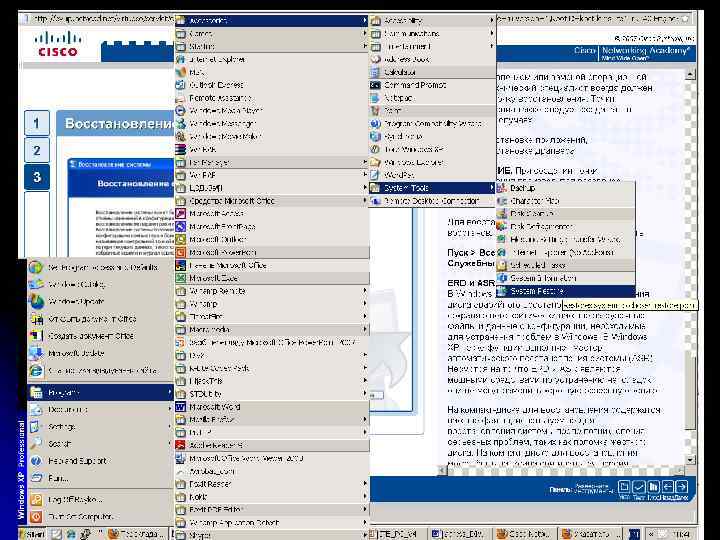This screenshot has height=540, width=720.
Task: Open Settings in Start menu
Action: (x=101, y=427)
